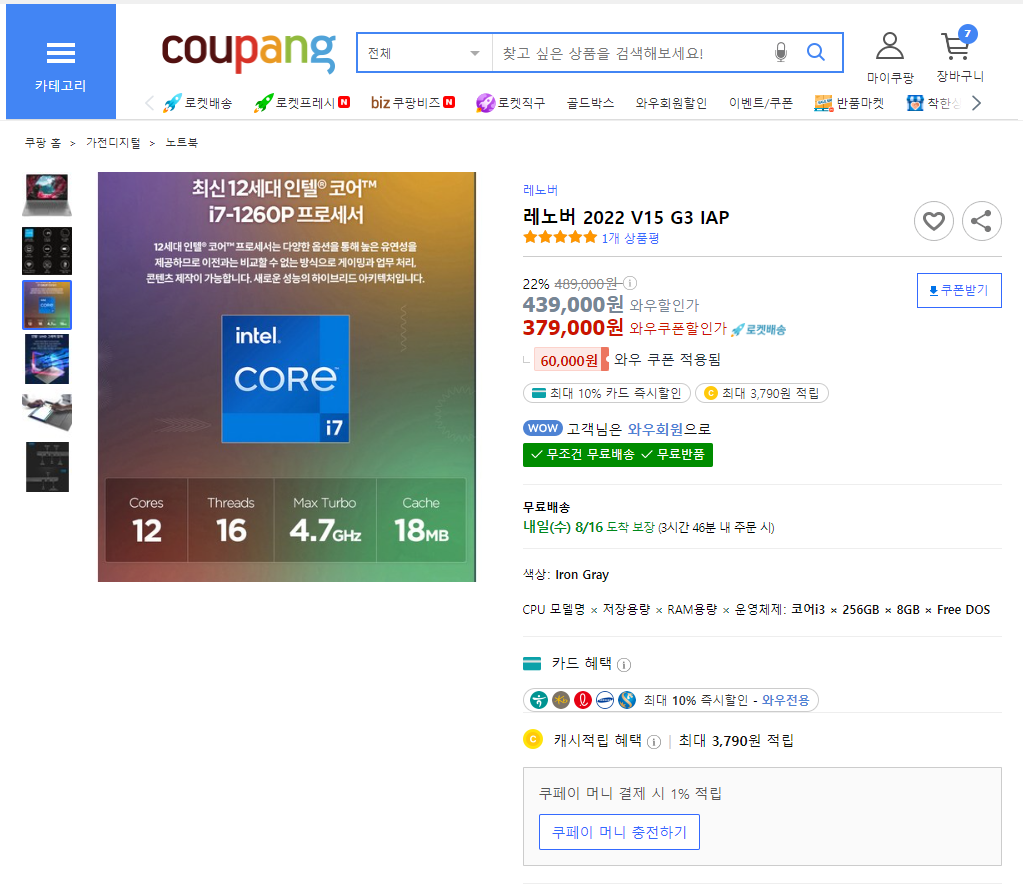Click the 와우전용 link in card benefits
Screen dimensions: 1023x890
[x=786, y=700]
